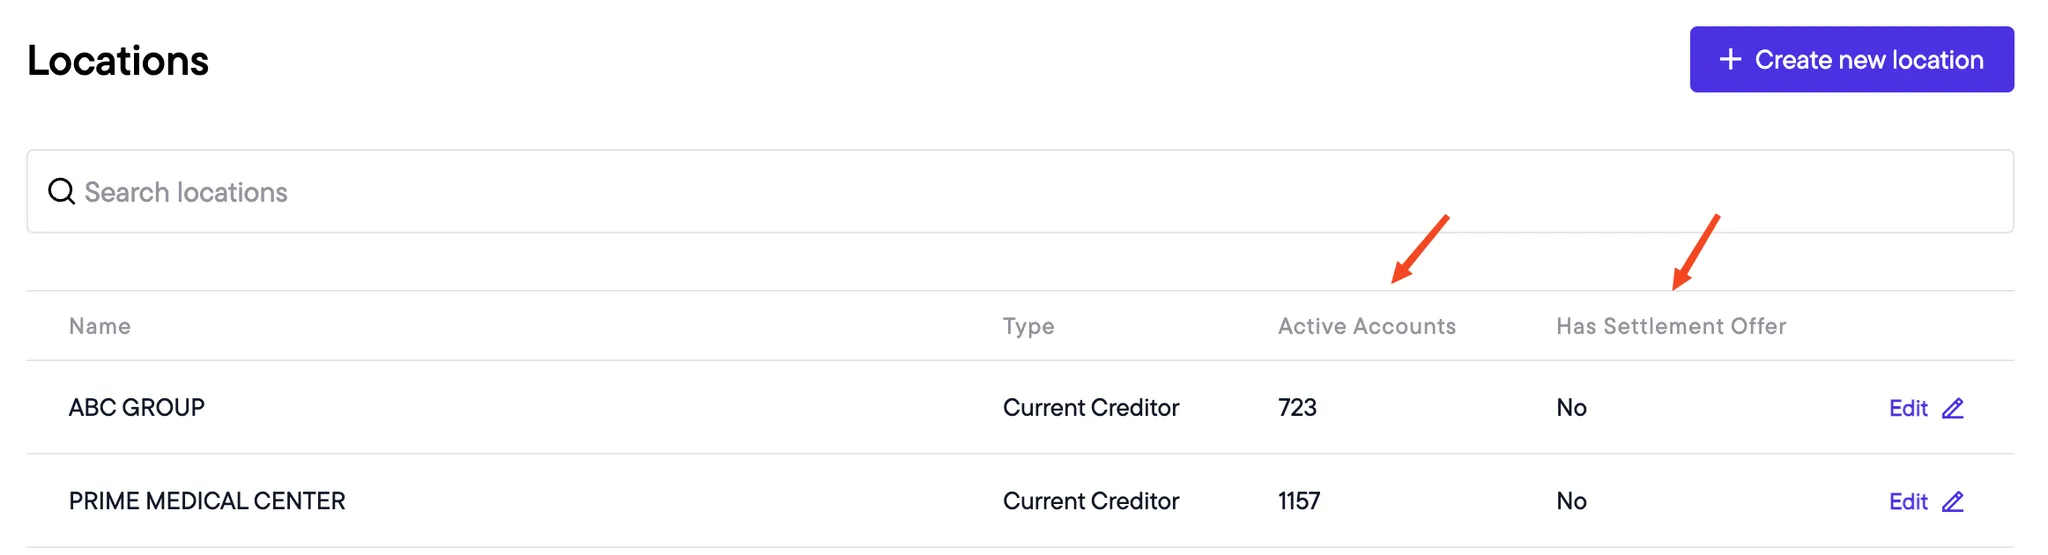
Task: Select the Type column header
Action: pyautogui.click(x=1028, y=326)
